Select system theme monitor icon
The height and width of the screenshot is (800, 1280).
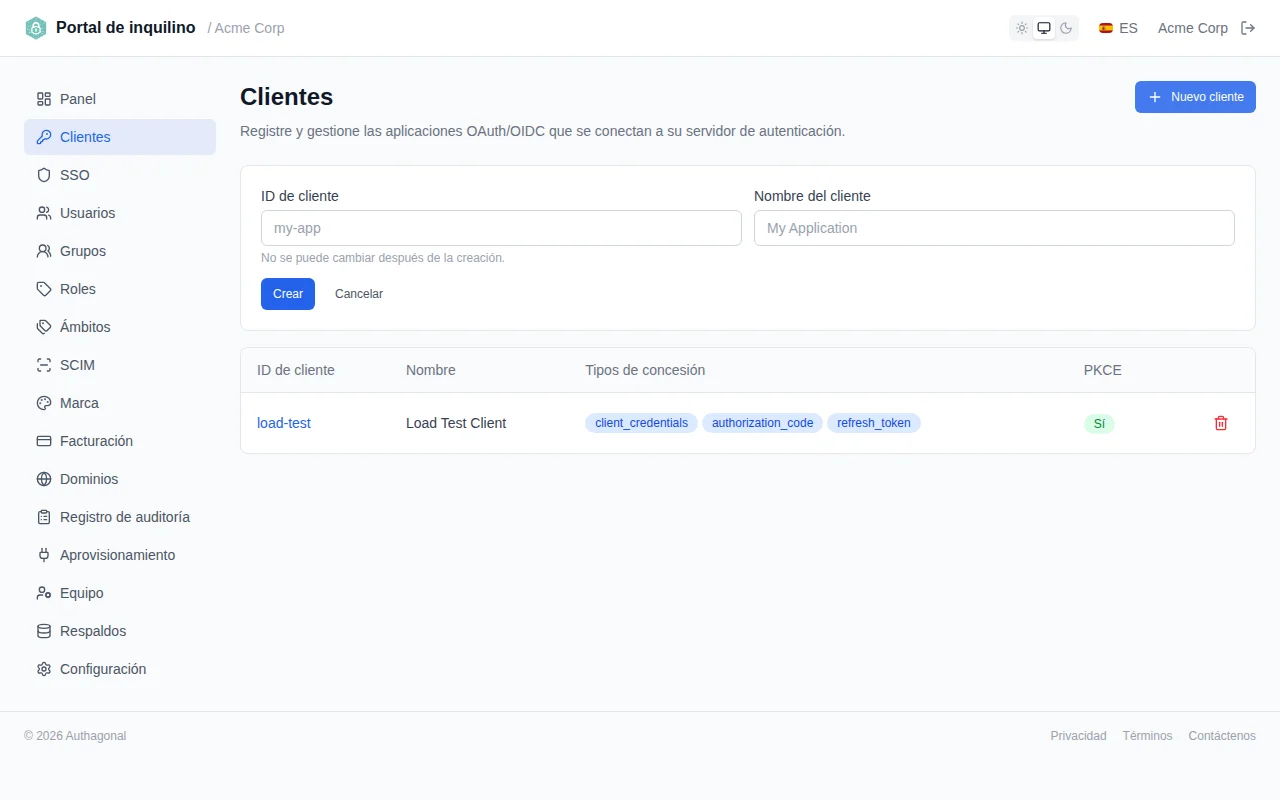[1044, 28]
